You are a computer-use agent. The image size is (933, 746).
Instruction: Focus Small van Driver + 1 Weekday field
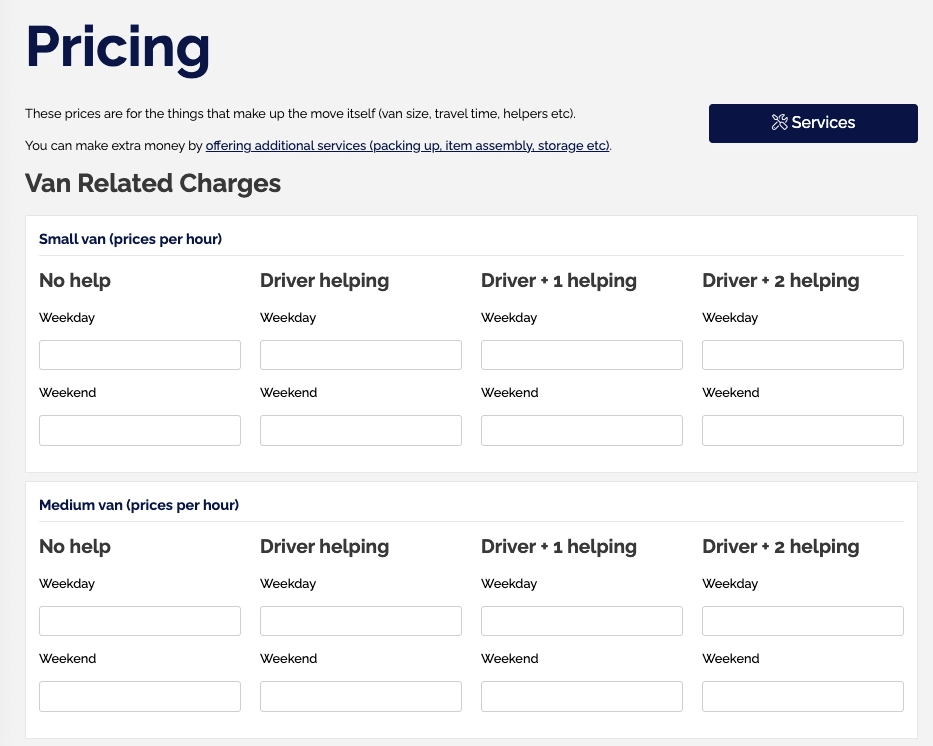coord(582,355)
